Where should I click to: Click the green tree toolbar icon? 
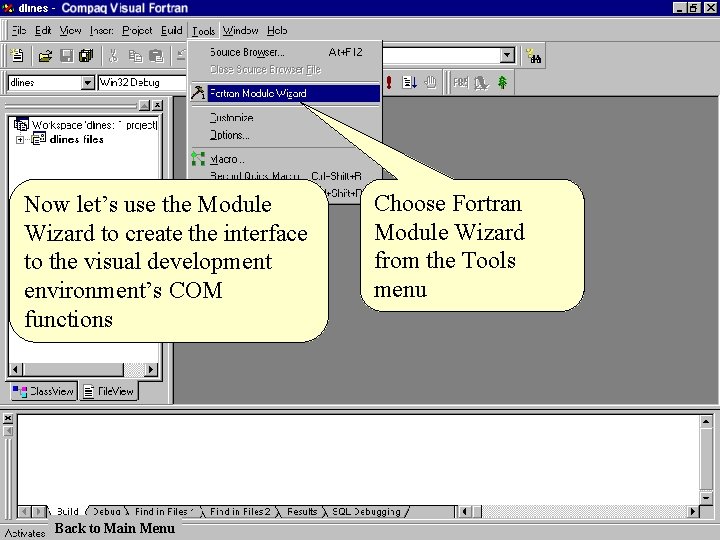point(502,83)
